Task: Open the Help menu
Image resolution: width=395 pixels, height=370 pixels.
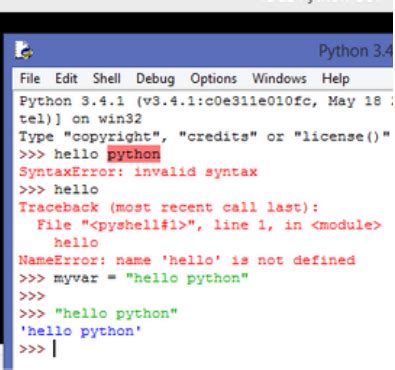Action: [336, 79]
